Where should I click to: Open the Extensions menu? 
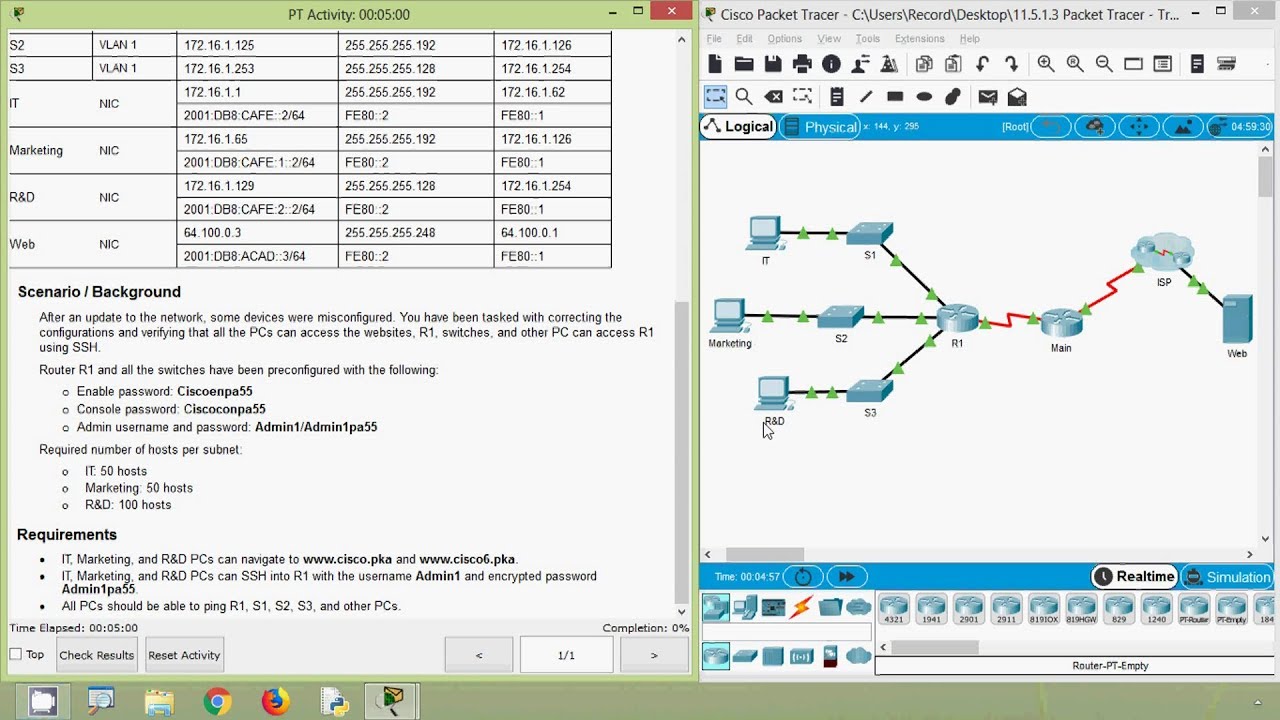[919, 39]
